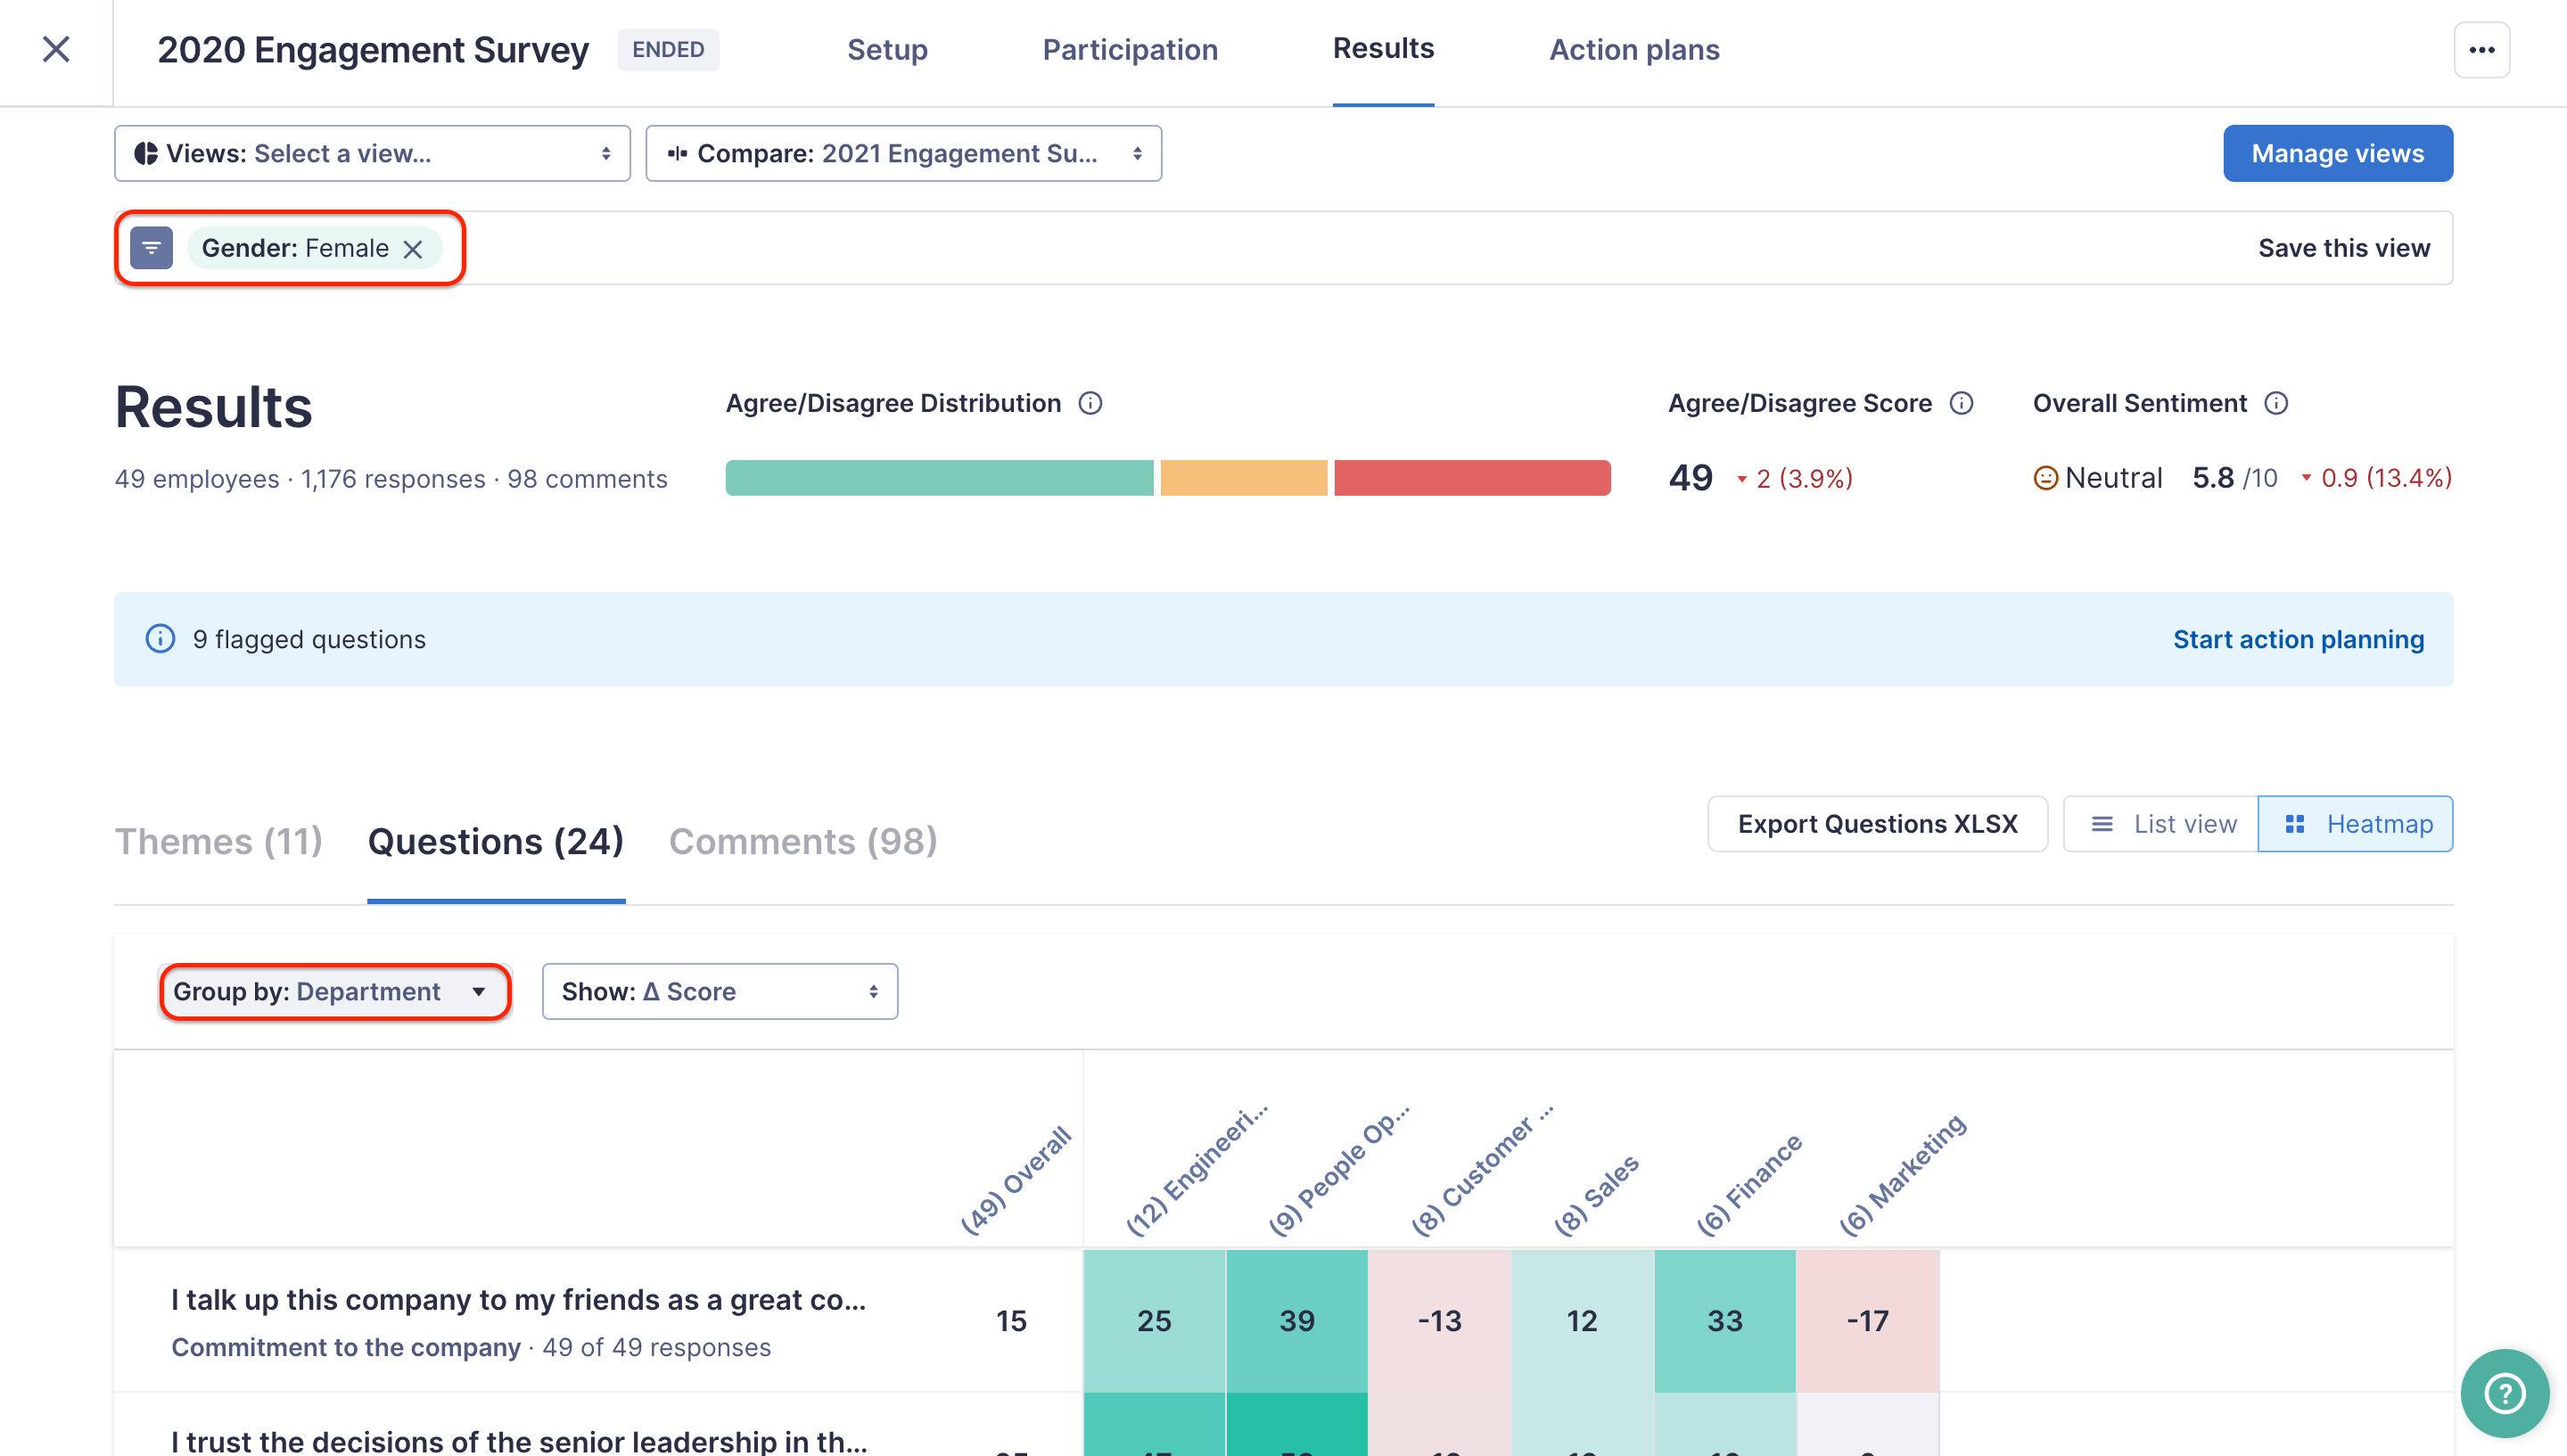This screenshot has height=1456, width=2567.
Task: Click the overall score 15 cell
Action: [1011, 1321]
